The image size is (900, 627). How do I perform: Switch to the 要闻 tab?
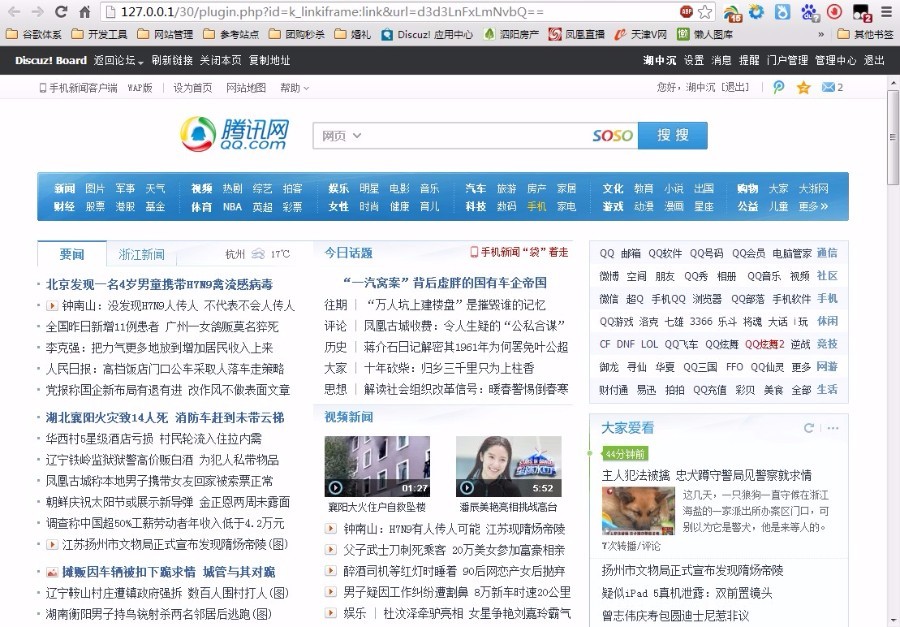72,254
